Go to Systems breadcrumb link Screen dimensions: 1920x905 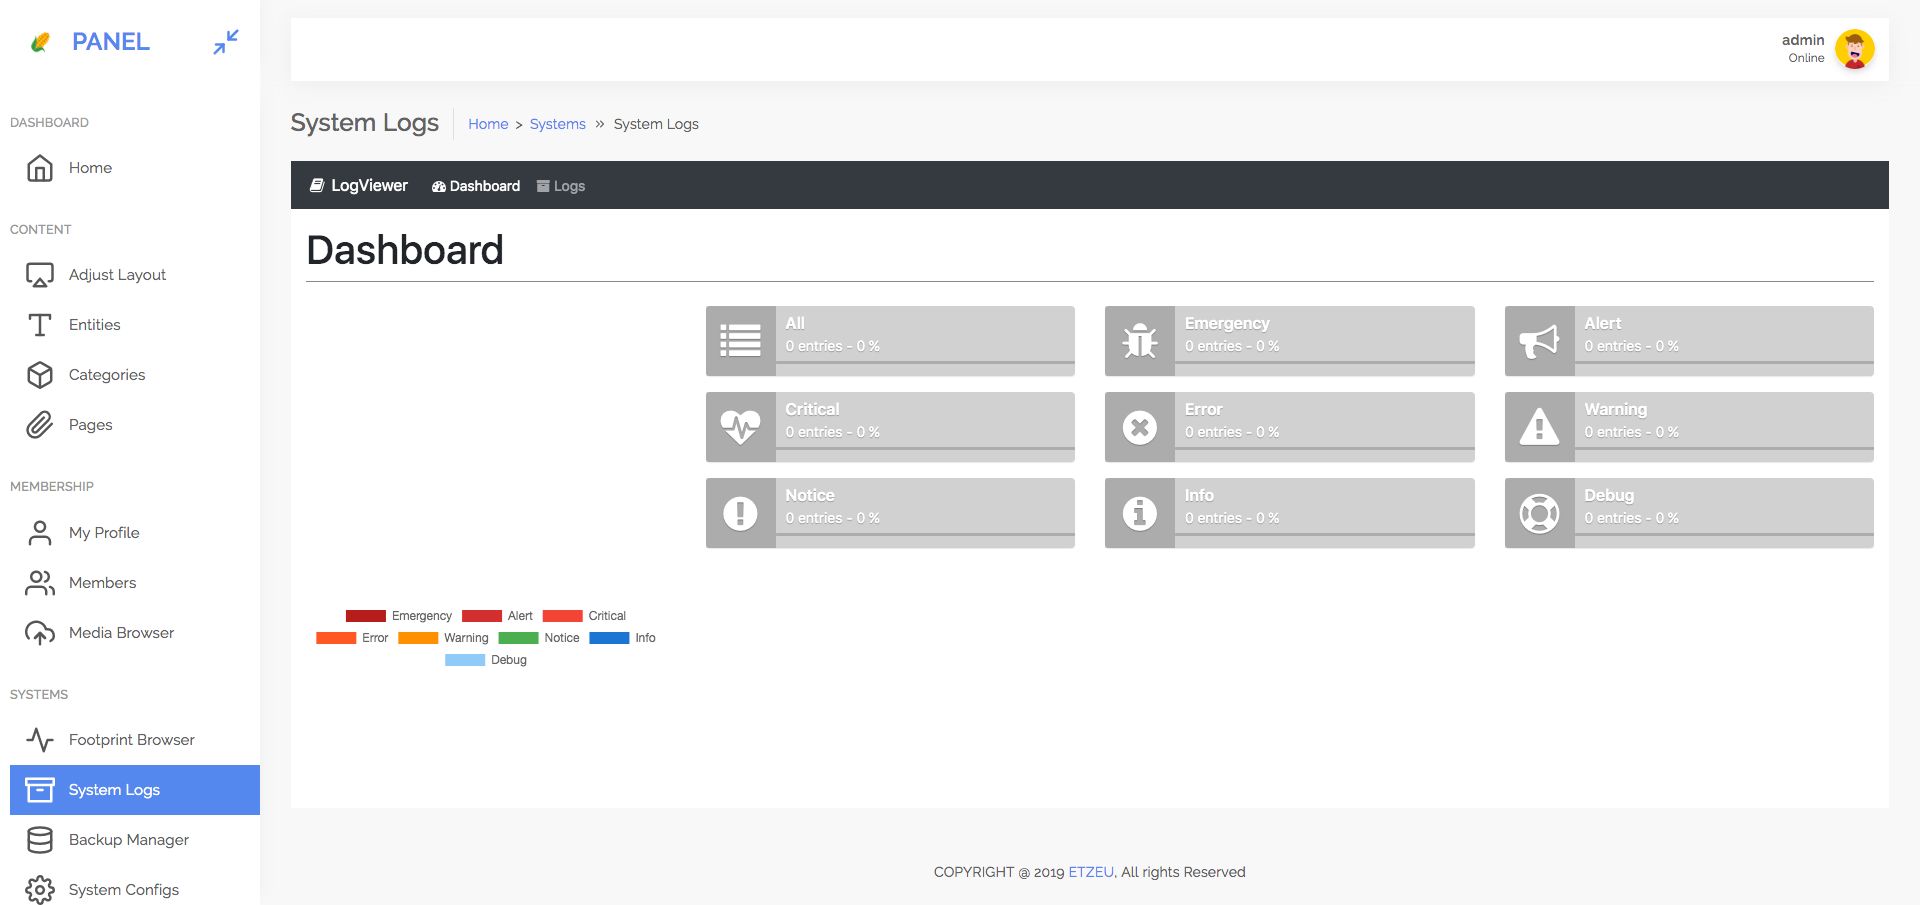(x=558, y=124)
